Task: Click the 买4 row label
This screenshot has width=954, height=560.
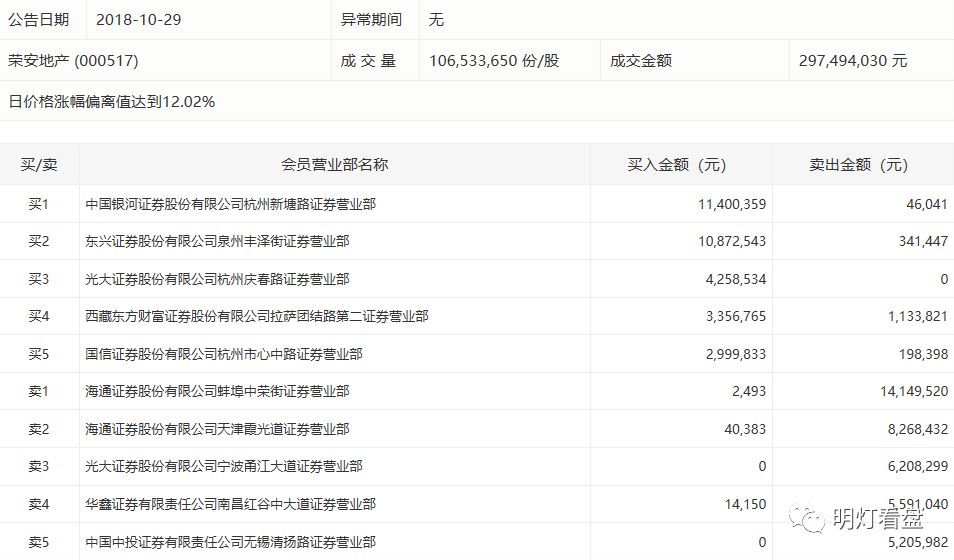Action: [38, 316]
